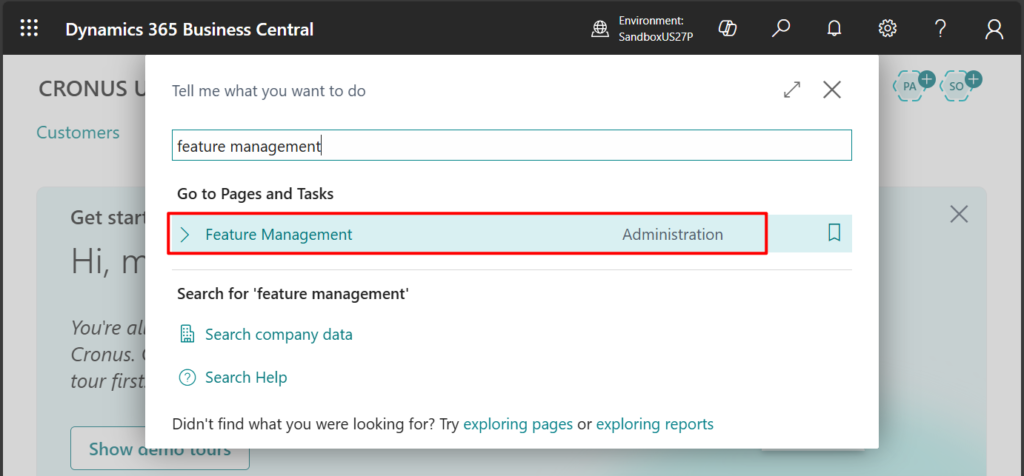Open the notifications bell
Image resolution: width=1024 pixels, height=476 pixels.
pyautogui.click(x=834, y=29)
